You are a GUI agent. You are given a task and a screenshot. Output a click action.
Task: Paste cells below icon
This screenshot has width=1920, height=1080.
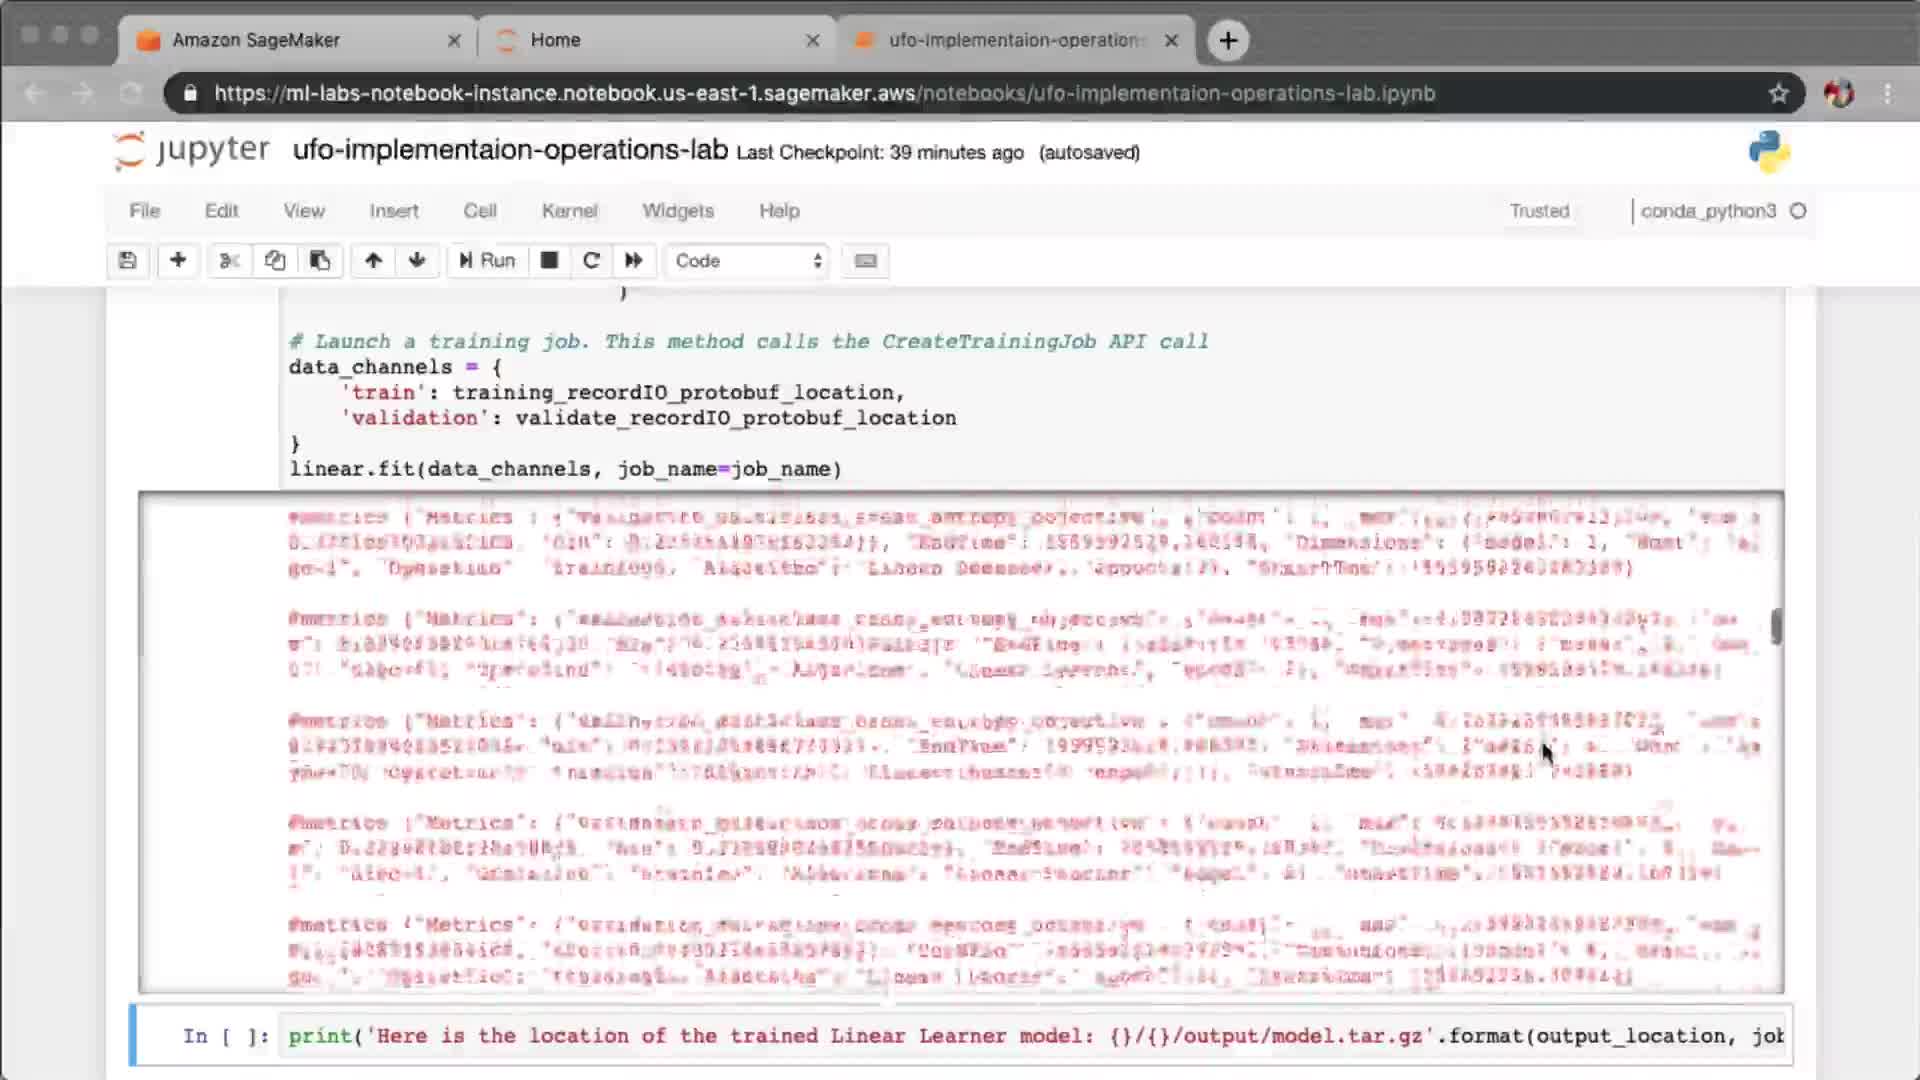[x=320, y=261]
